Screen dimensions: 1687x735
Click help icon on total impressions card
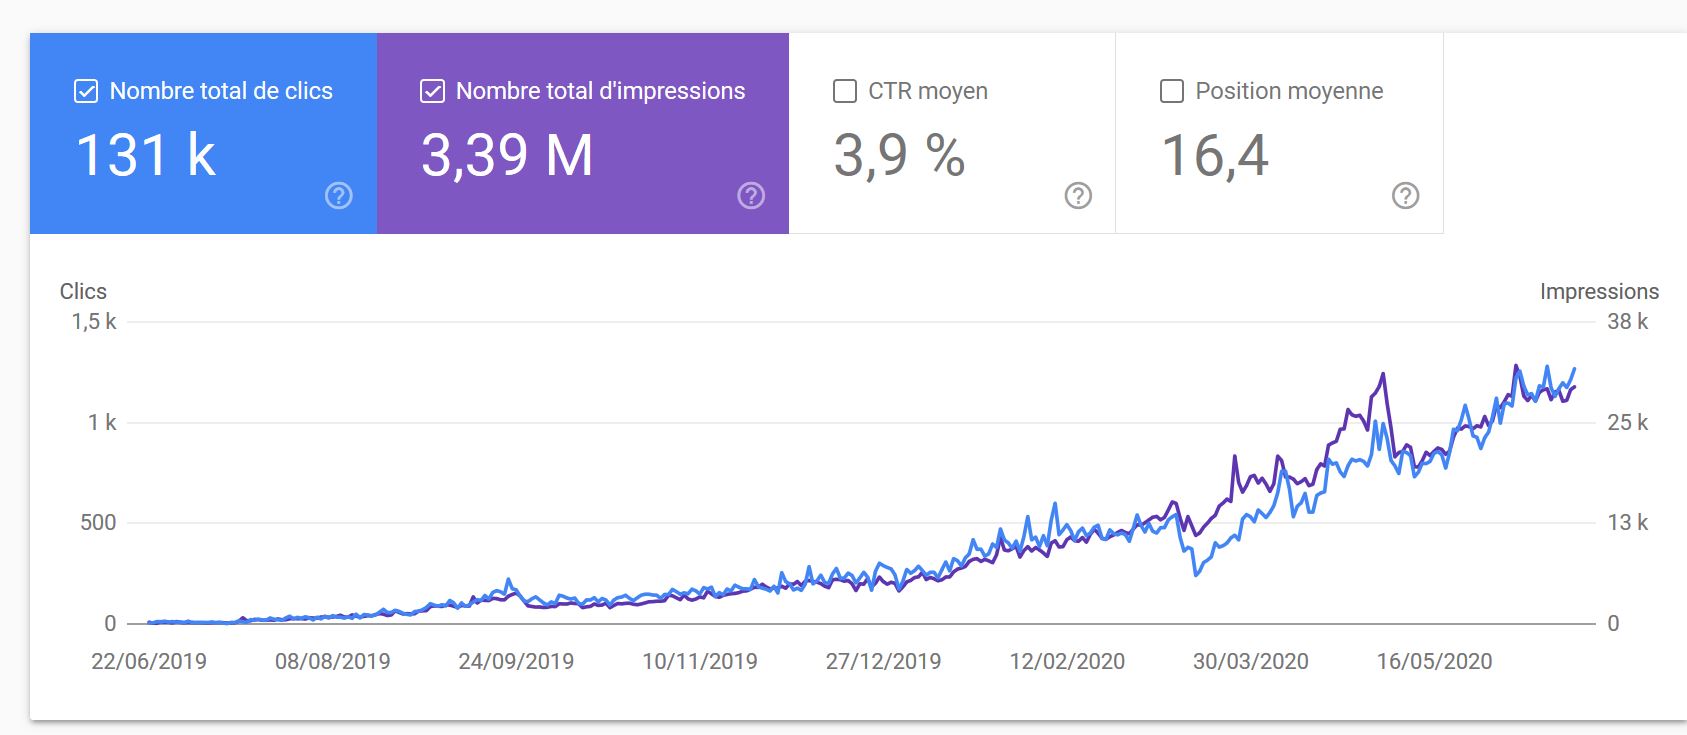(751, 196)
